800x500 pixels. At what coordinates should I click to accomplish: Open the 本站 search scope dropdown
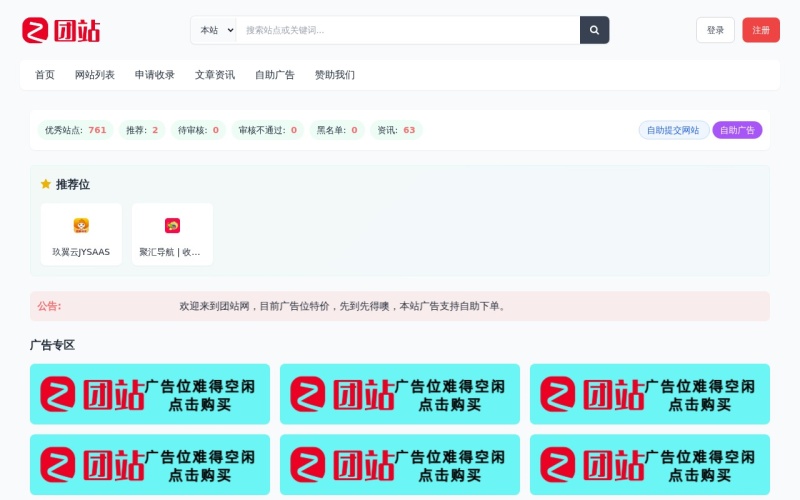pyautogui.click(x=214, y=30)
